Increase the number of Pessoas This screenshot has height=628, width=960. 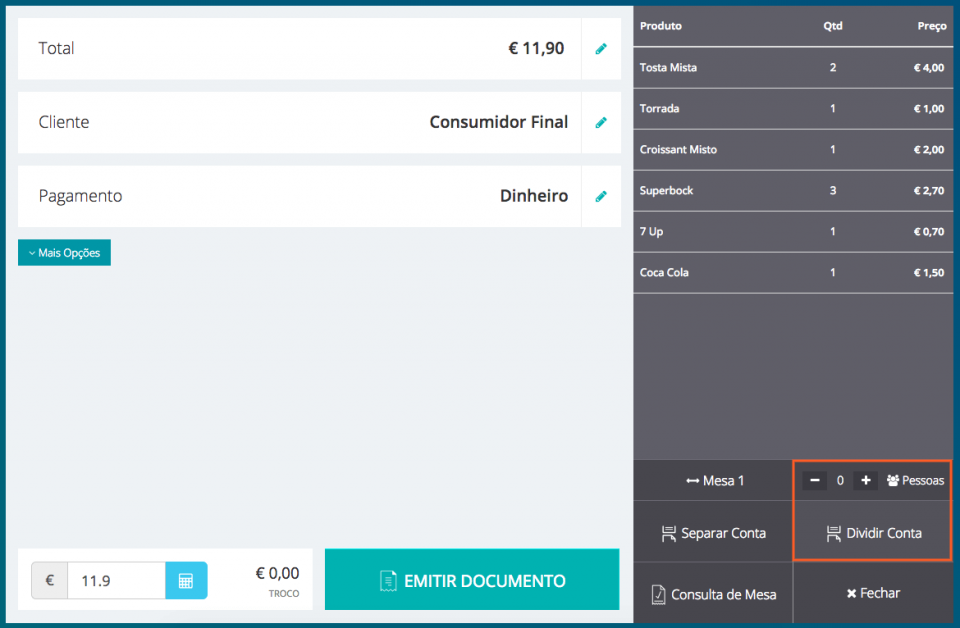pos(866,481)
